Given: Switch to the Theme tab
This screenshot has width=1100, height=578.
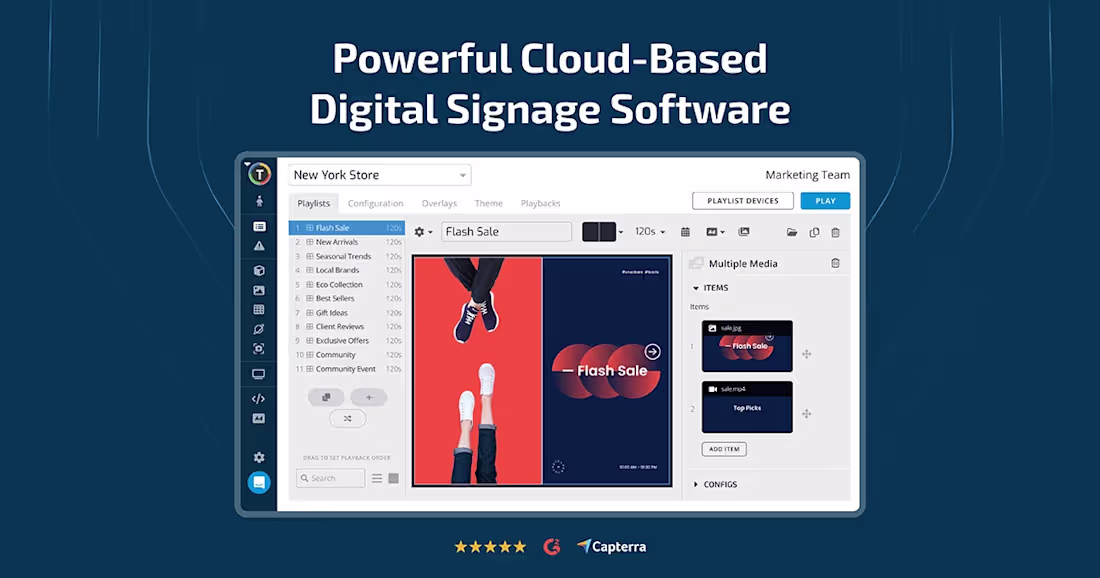Looking at the screenshot, I should [x=488, y=203].
